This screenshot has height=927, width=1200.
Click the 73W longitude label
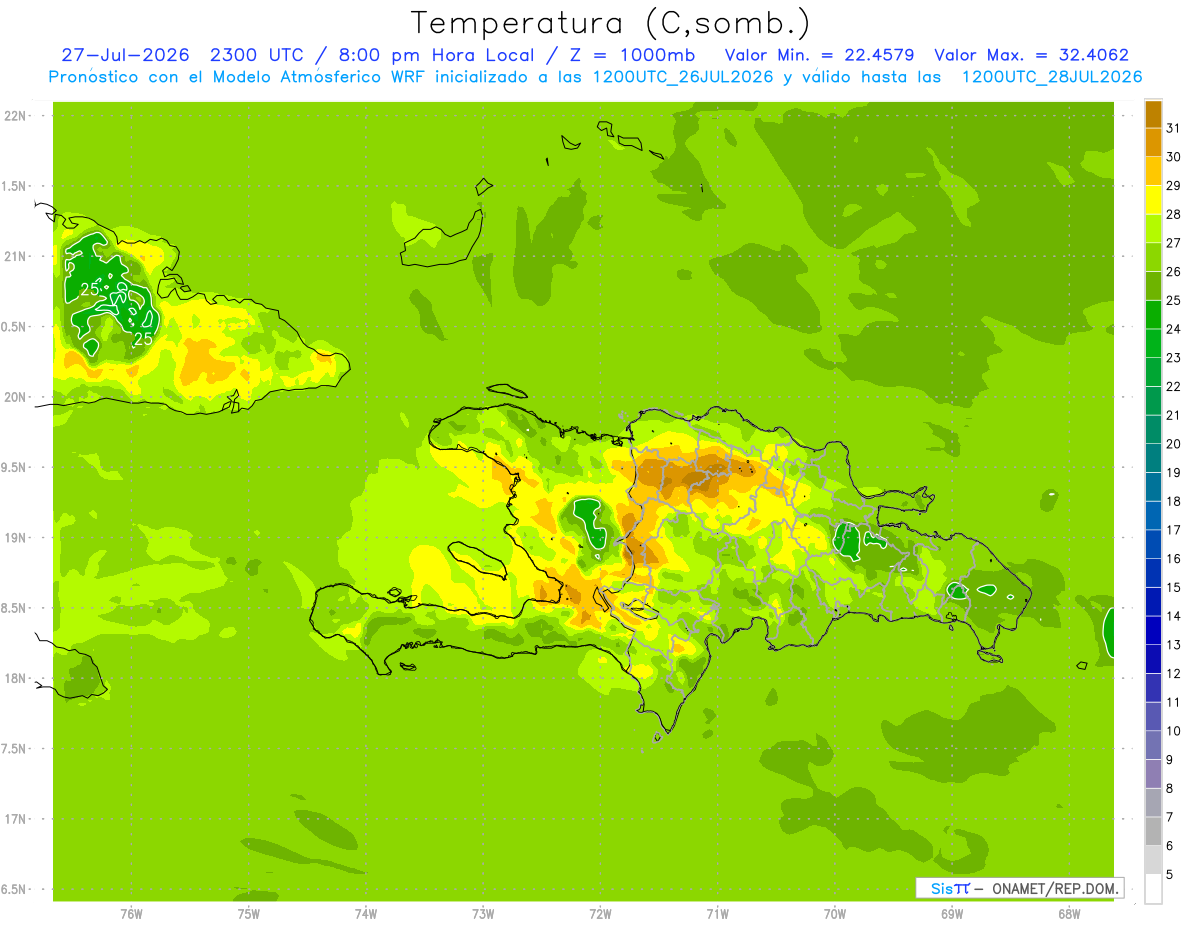(x=483, y=914)
